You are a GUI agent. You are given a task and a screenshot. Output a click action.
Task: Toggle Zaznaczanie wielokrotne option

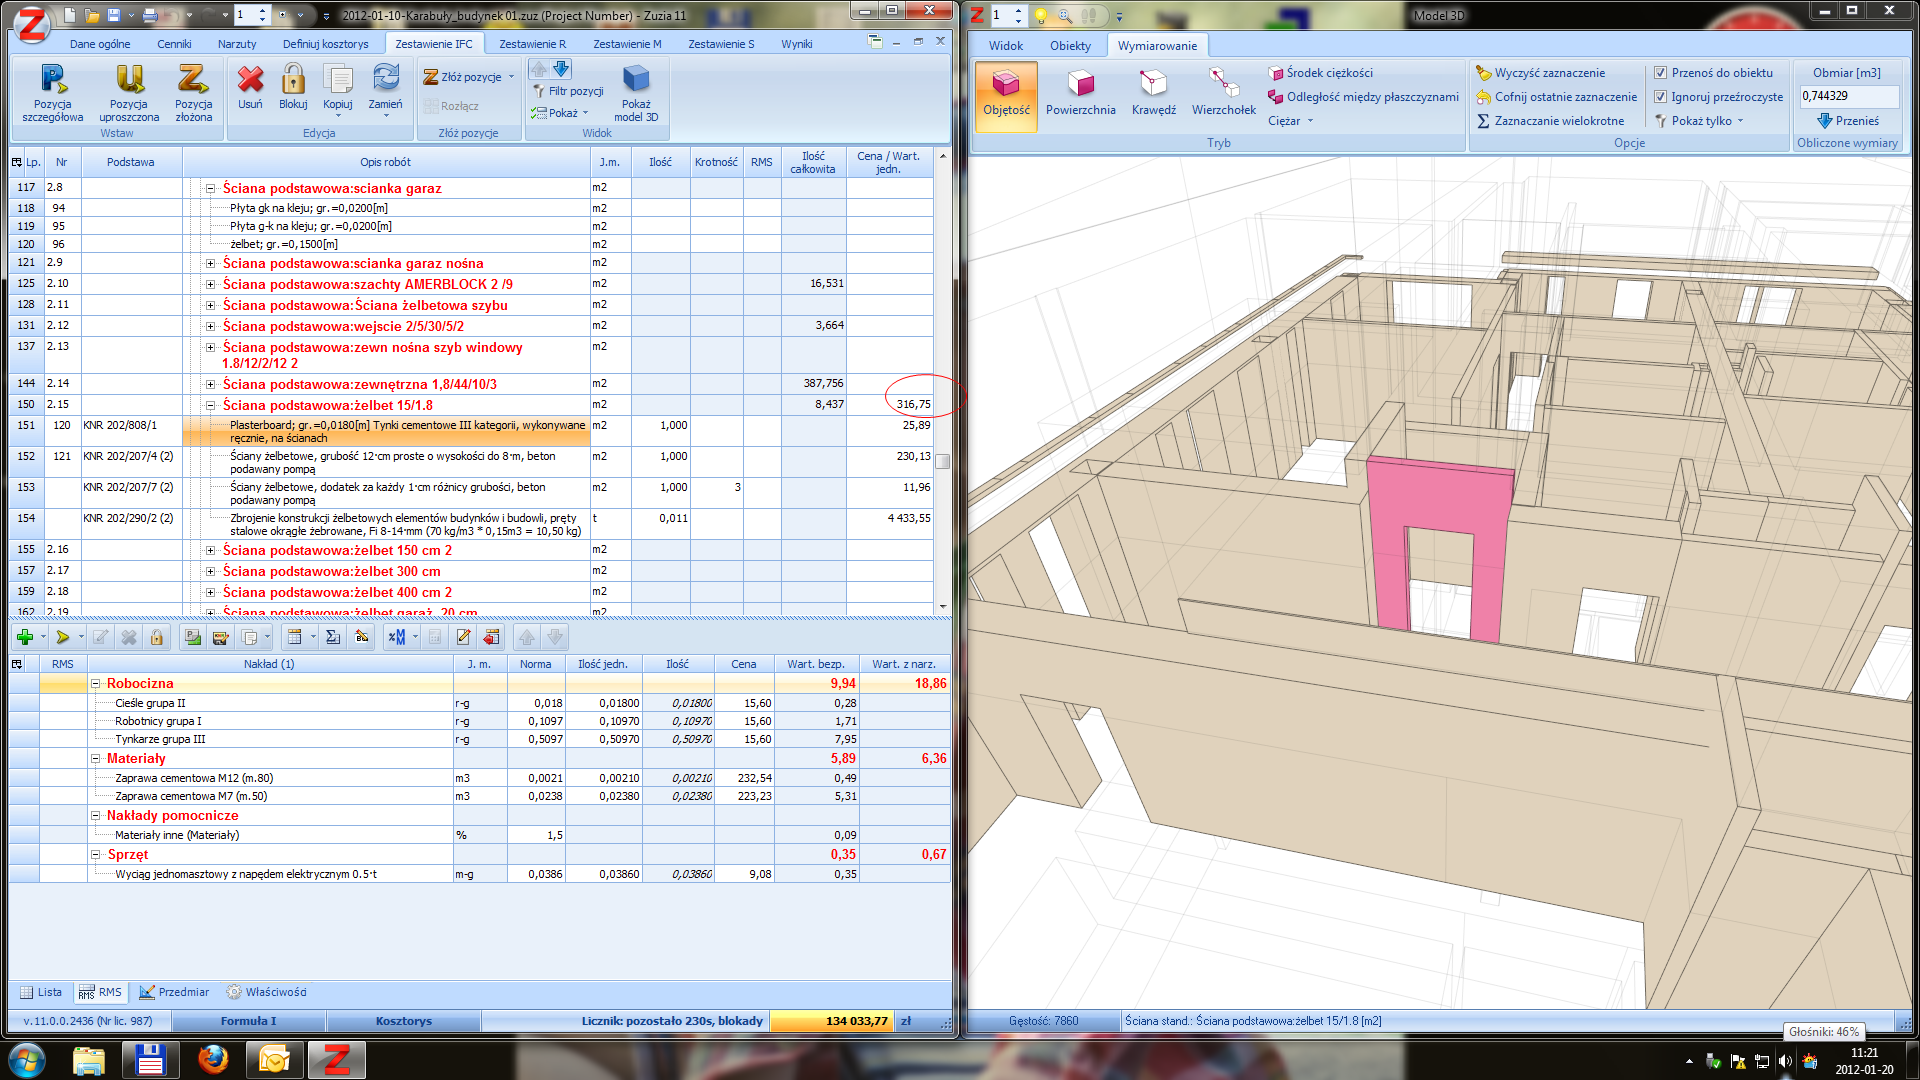click(x=1550, y=121)
